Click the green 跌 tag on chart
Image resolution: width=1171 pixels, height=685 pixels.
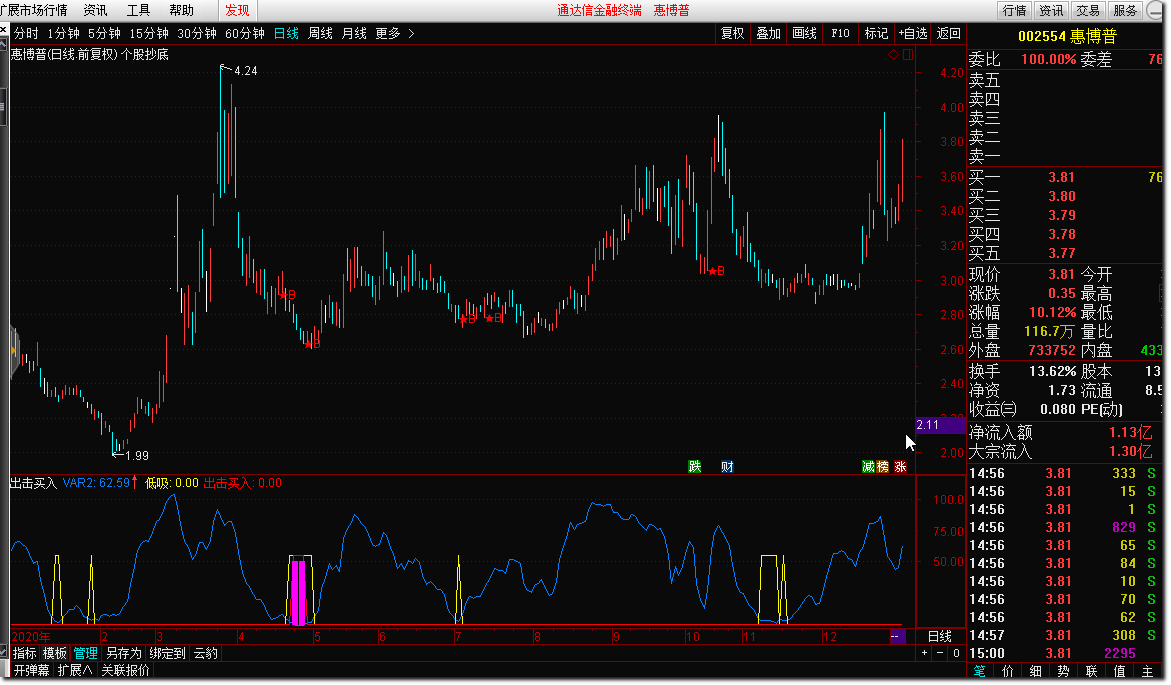(695, 467)
